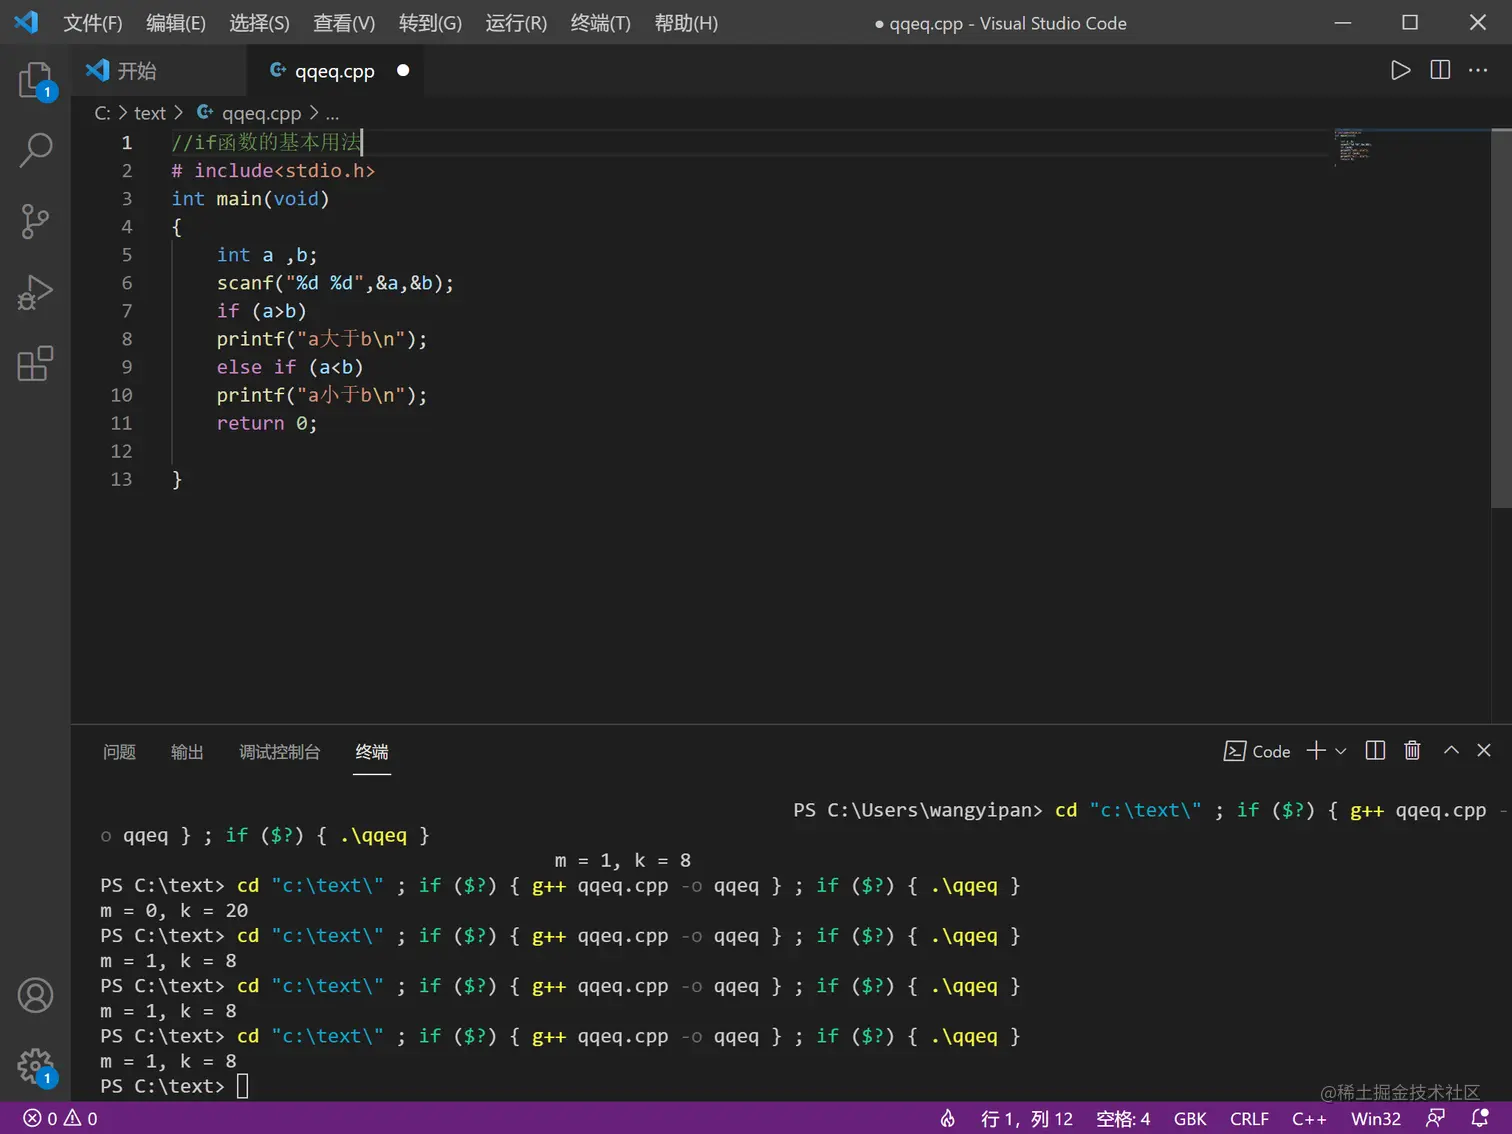Run the code with play button

[x=1400, y=70]
